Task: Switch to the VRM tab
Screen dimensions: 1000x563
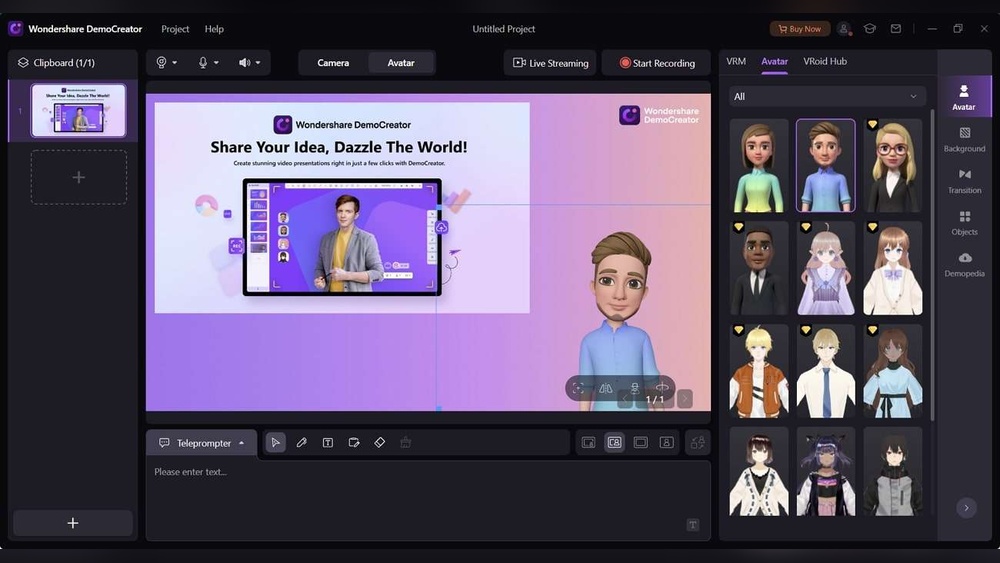Action: pos(736,61)
